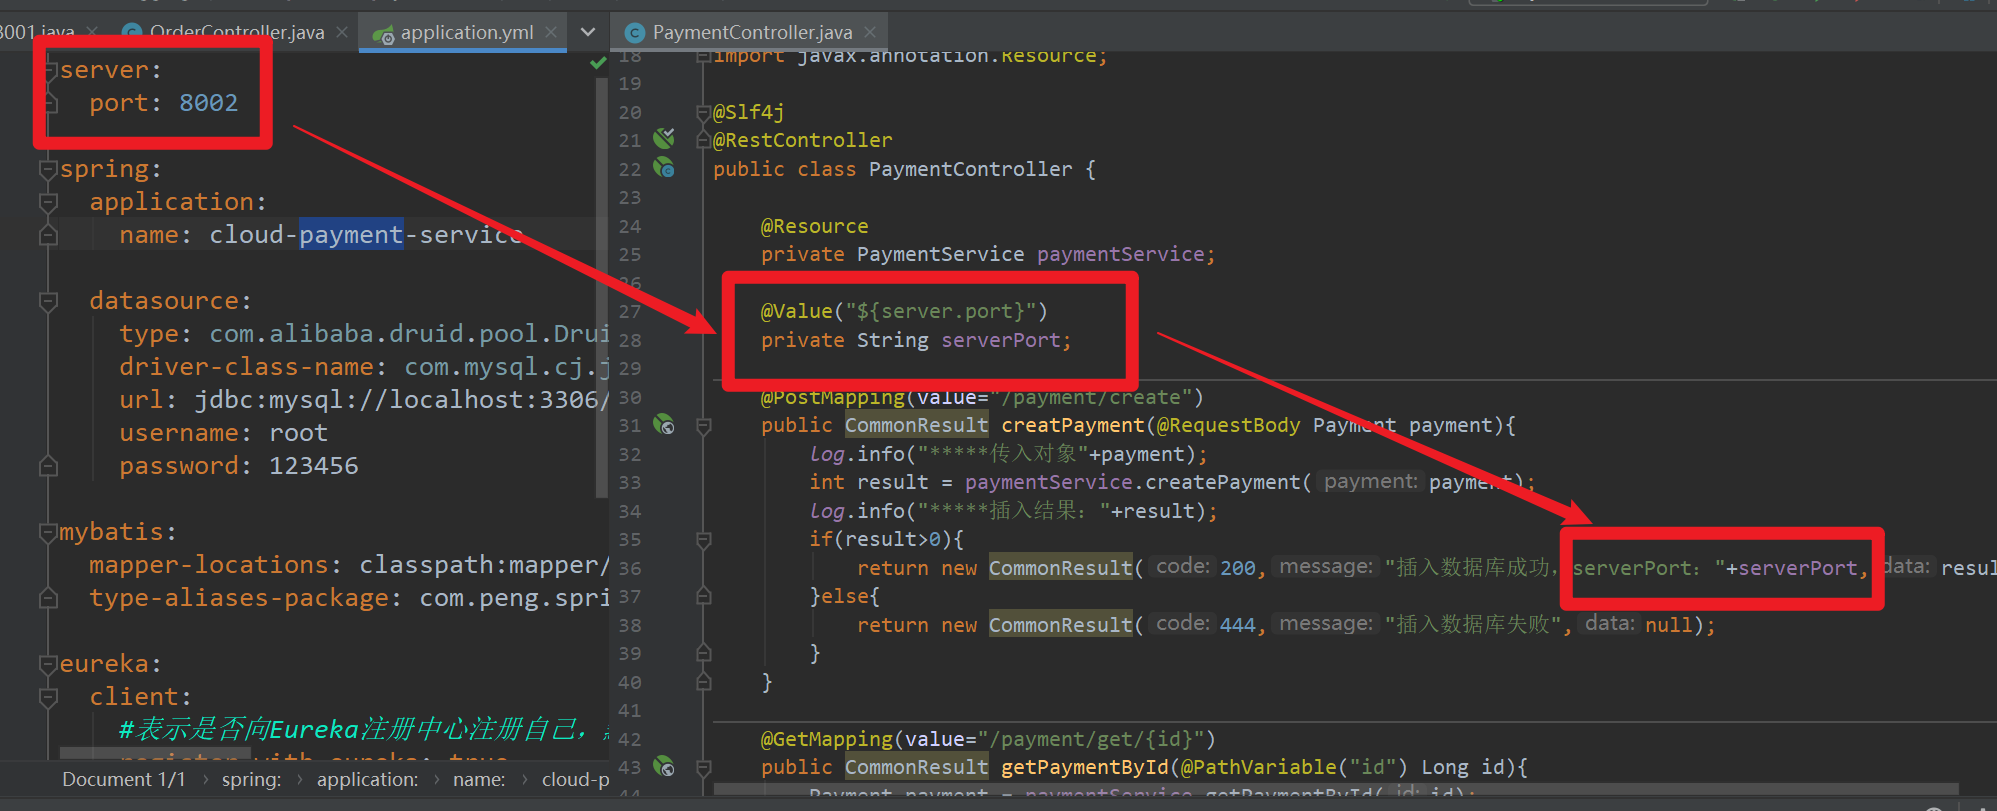
Task: Click the highlighted word 'payment' in cloud-payment-service
Action: [351, 235]
